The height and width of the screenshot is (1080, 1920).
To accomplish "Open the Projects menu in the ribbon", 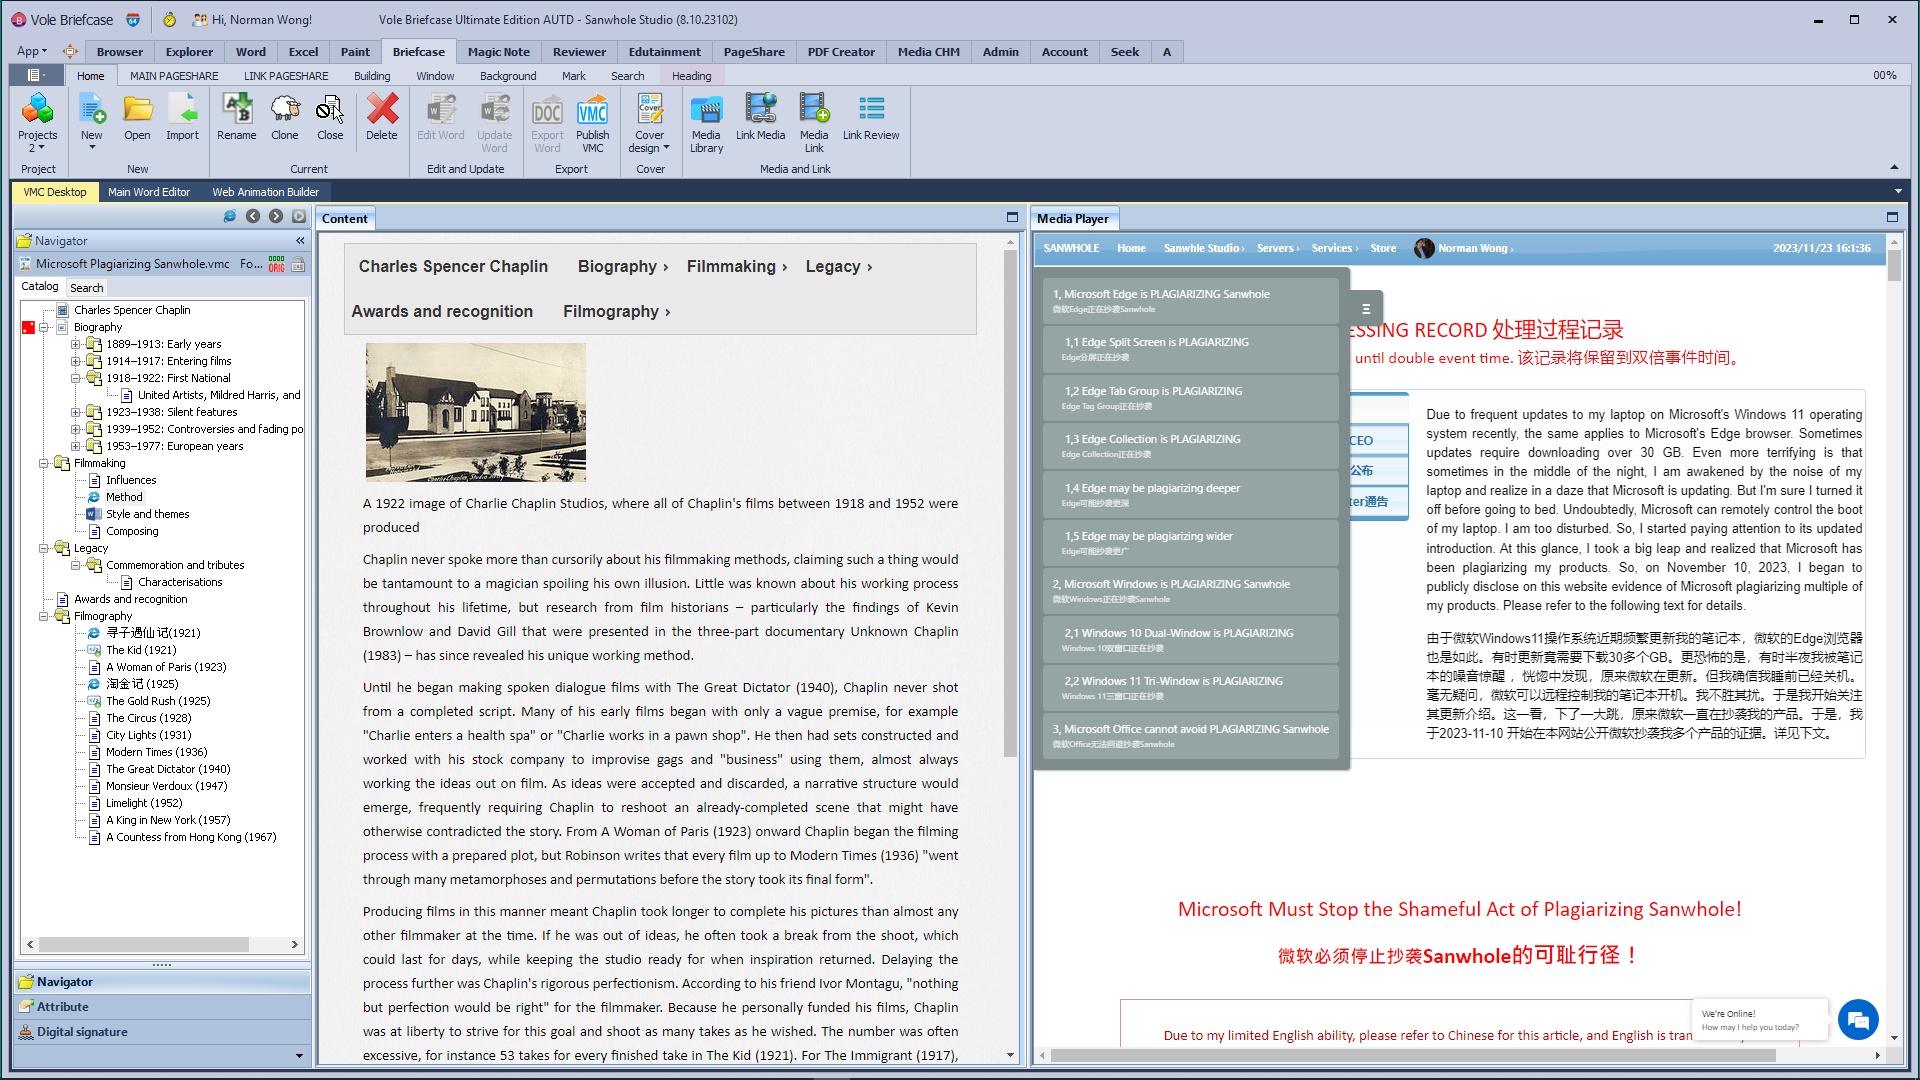I will 38,122.
